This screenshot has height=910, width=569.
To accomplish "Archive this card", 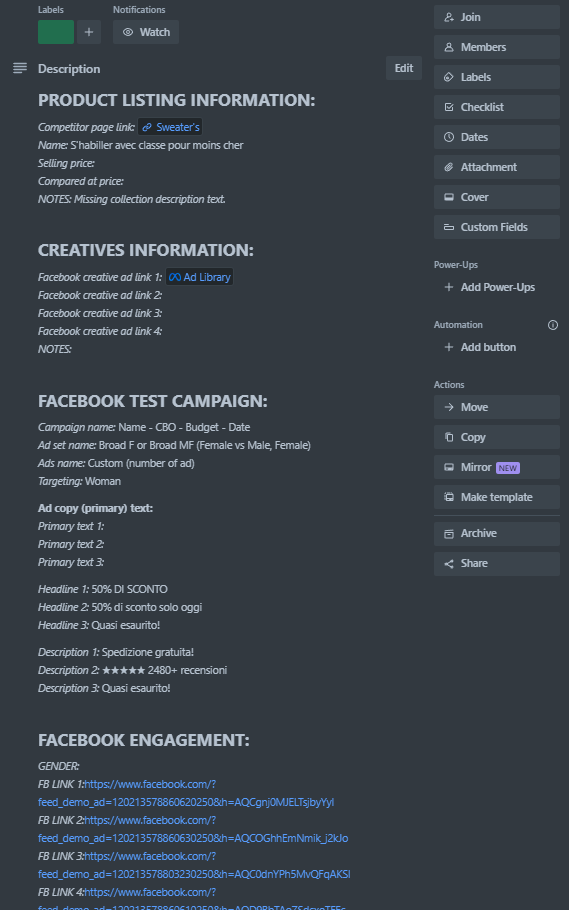I will pos(496,533).
